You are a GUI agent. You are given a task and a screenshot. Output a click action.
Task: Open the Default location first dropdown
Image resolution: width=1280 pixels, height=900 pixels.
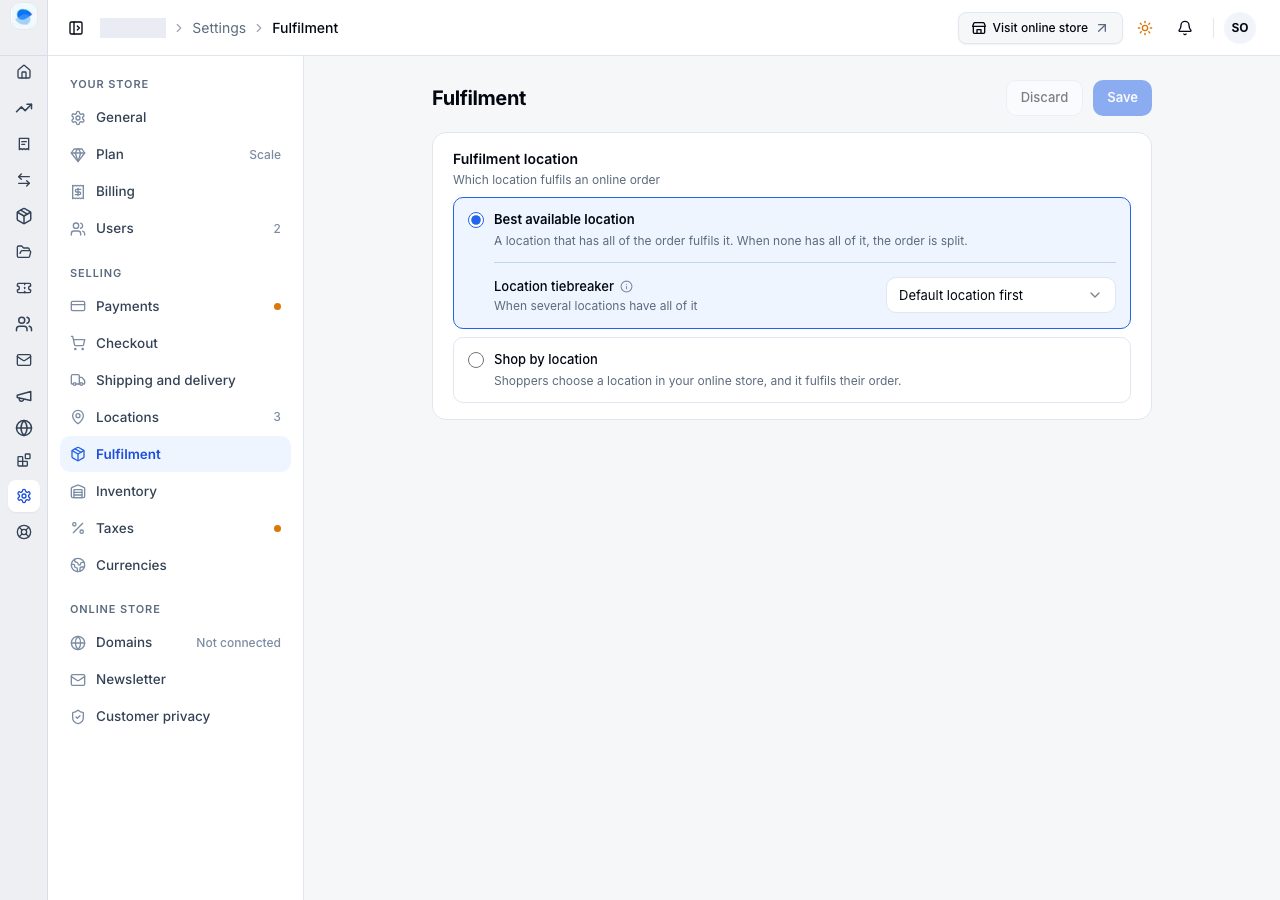coord(1000,295)
